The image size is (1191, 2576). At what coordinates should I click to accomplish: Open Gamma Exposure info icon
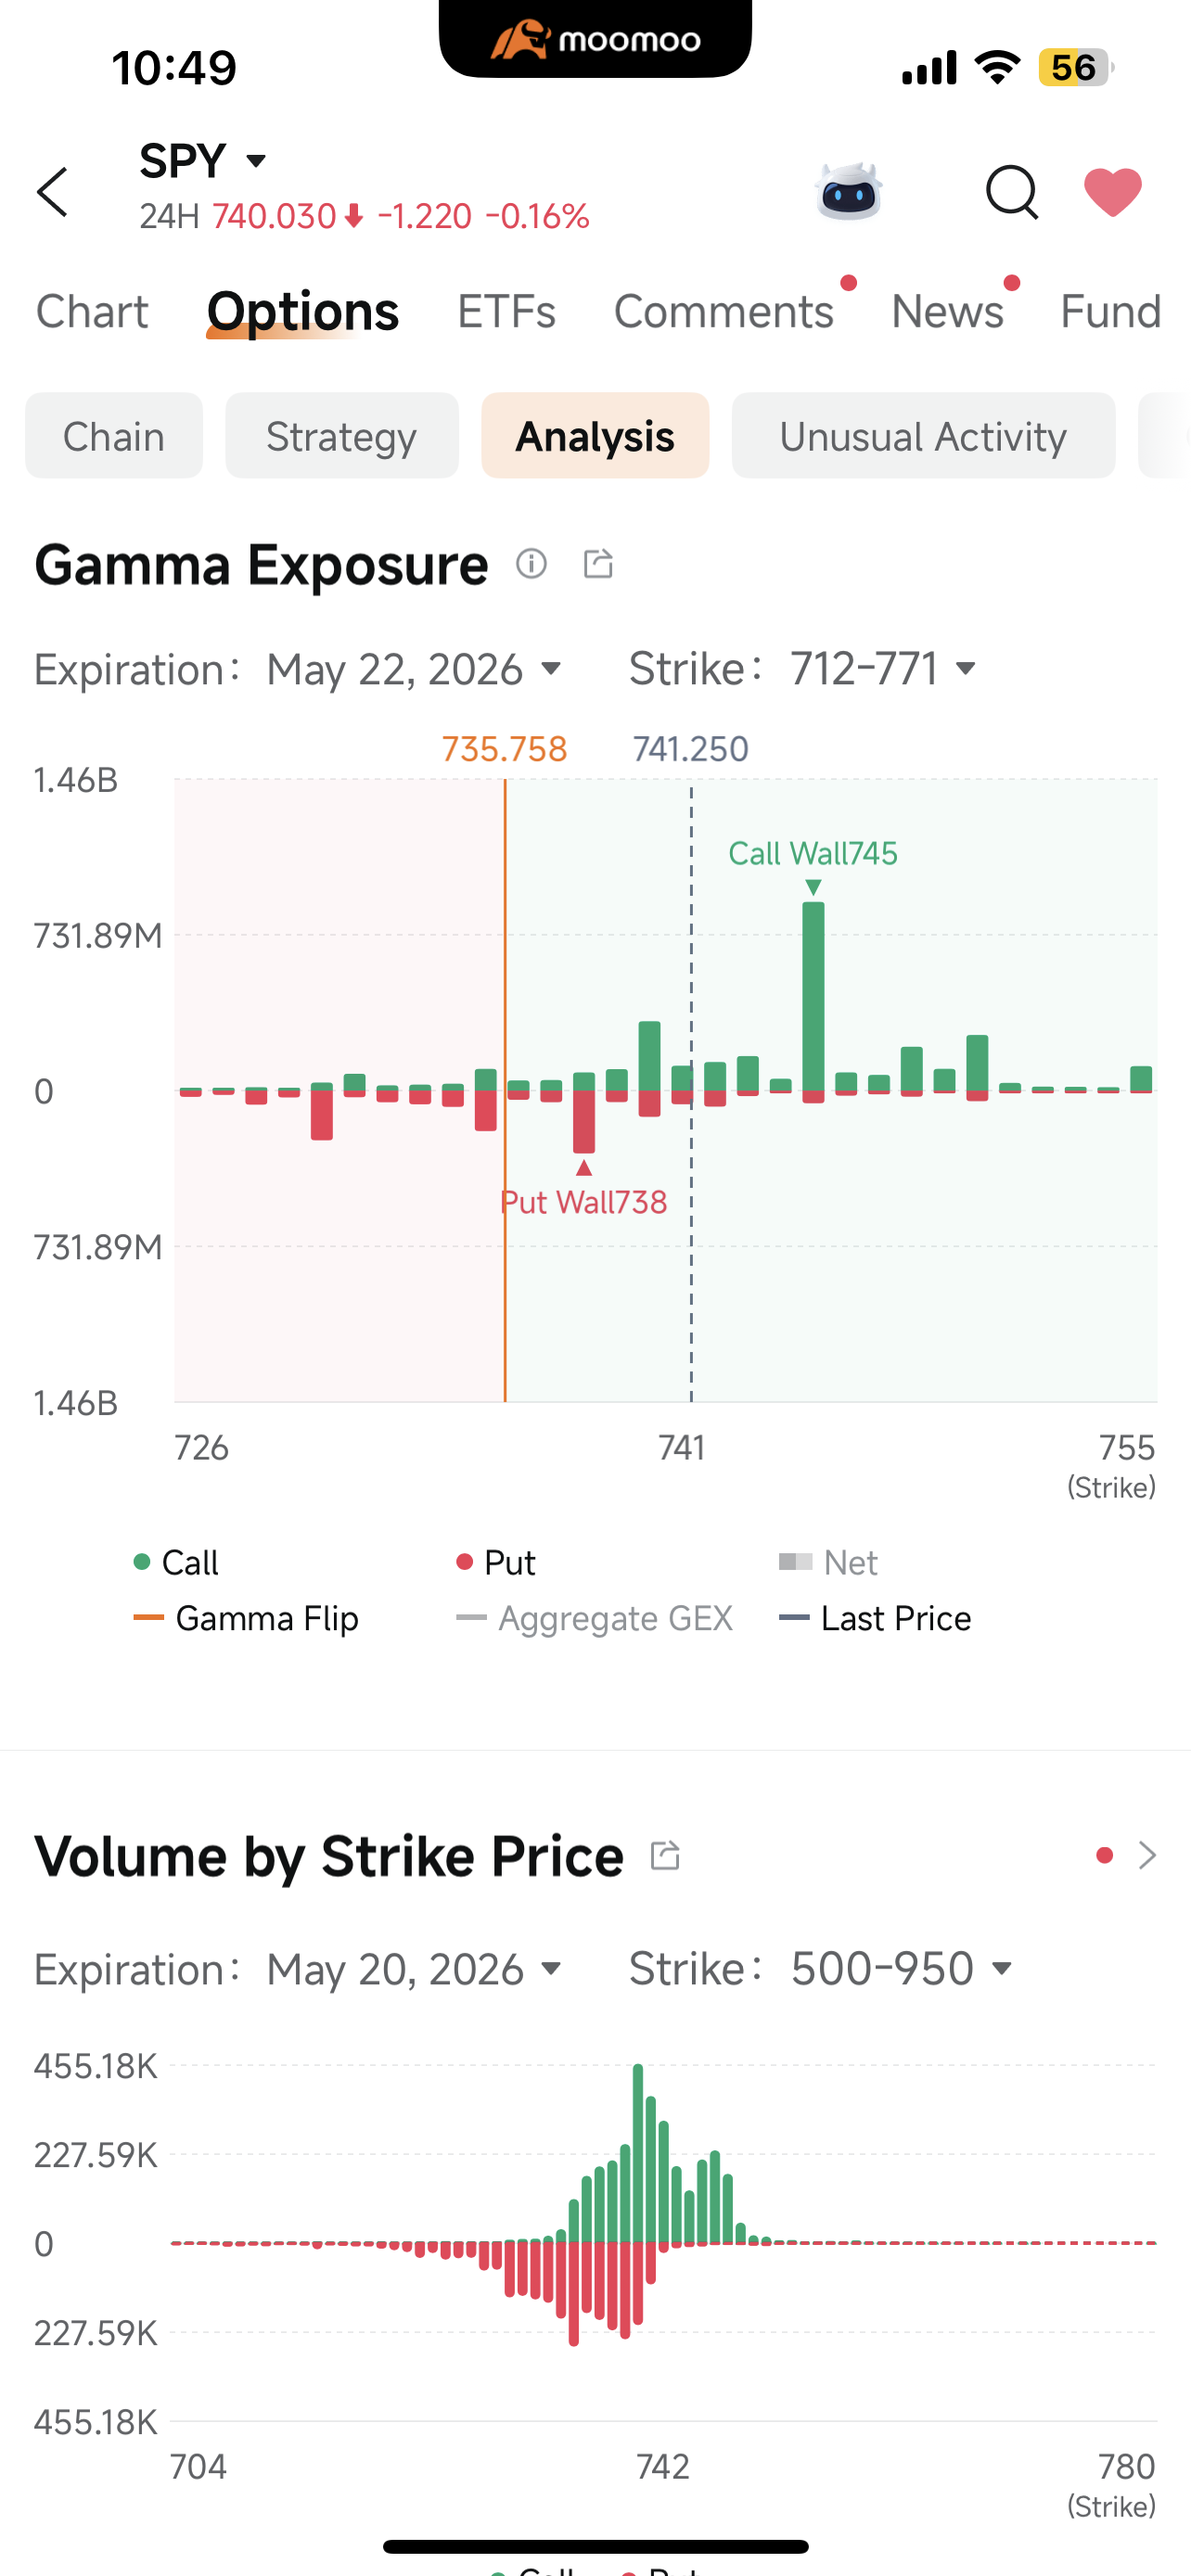531,564
